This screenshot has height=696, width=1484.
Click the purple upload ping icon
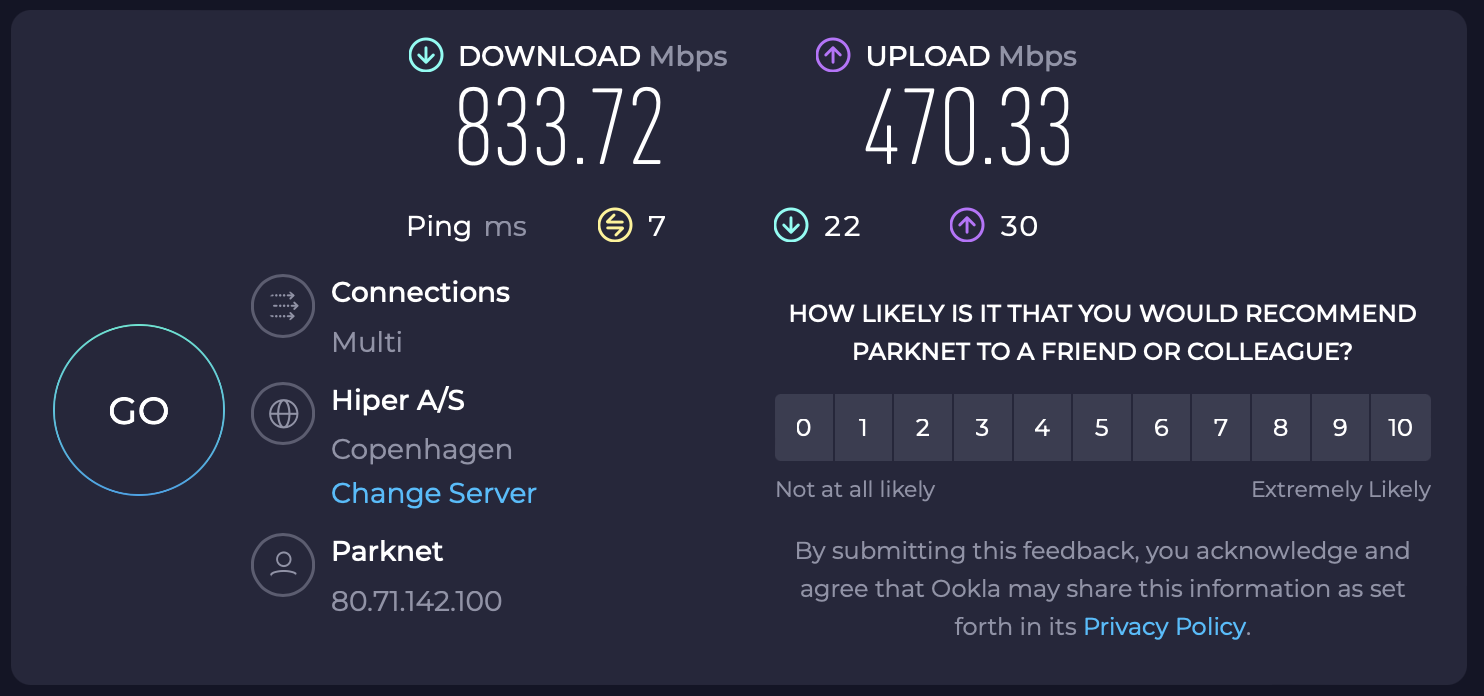pyautogui.click(x=967, y=226)
